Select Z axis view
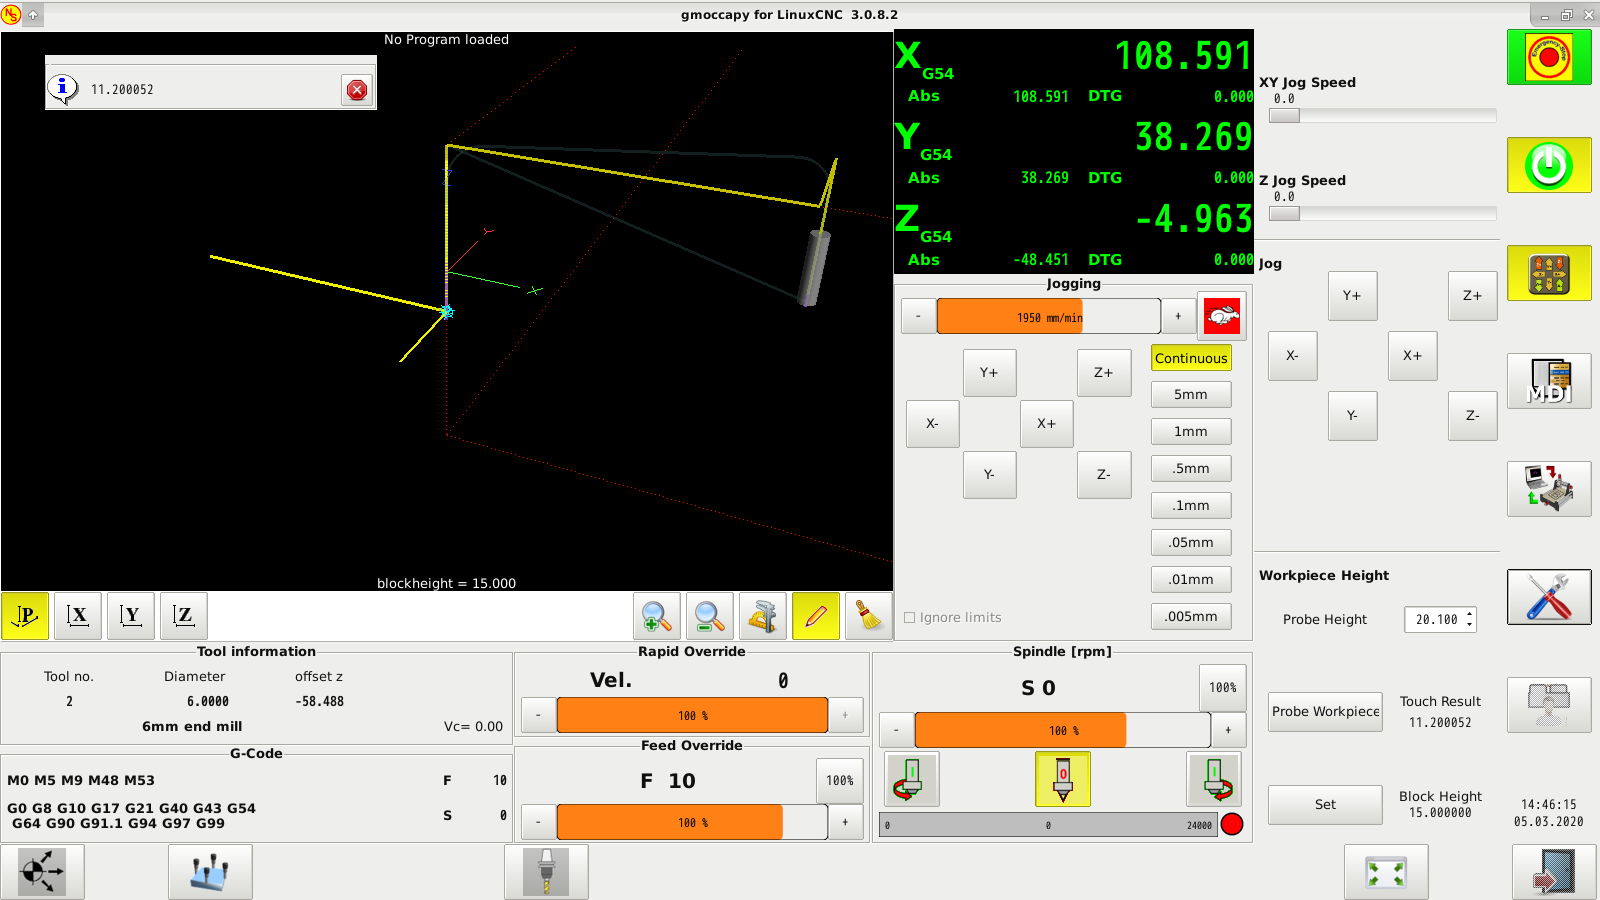This screenshot has width=1600, height=900. coord(184,616)
